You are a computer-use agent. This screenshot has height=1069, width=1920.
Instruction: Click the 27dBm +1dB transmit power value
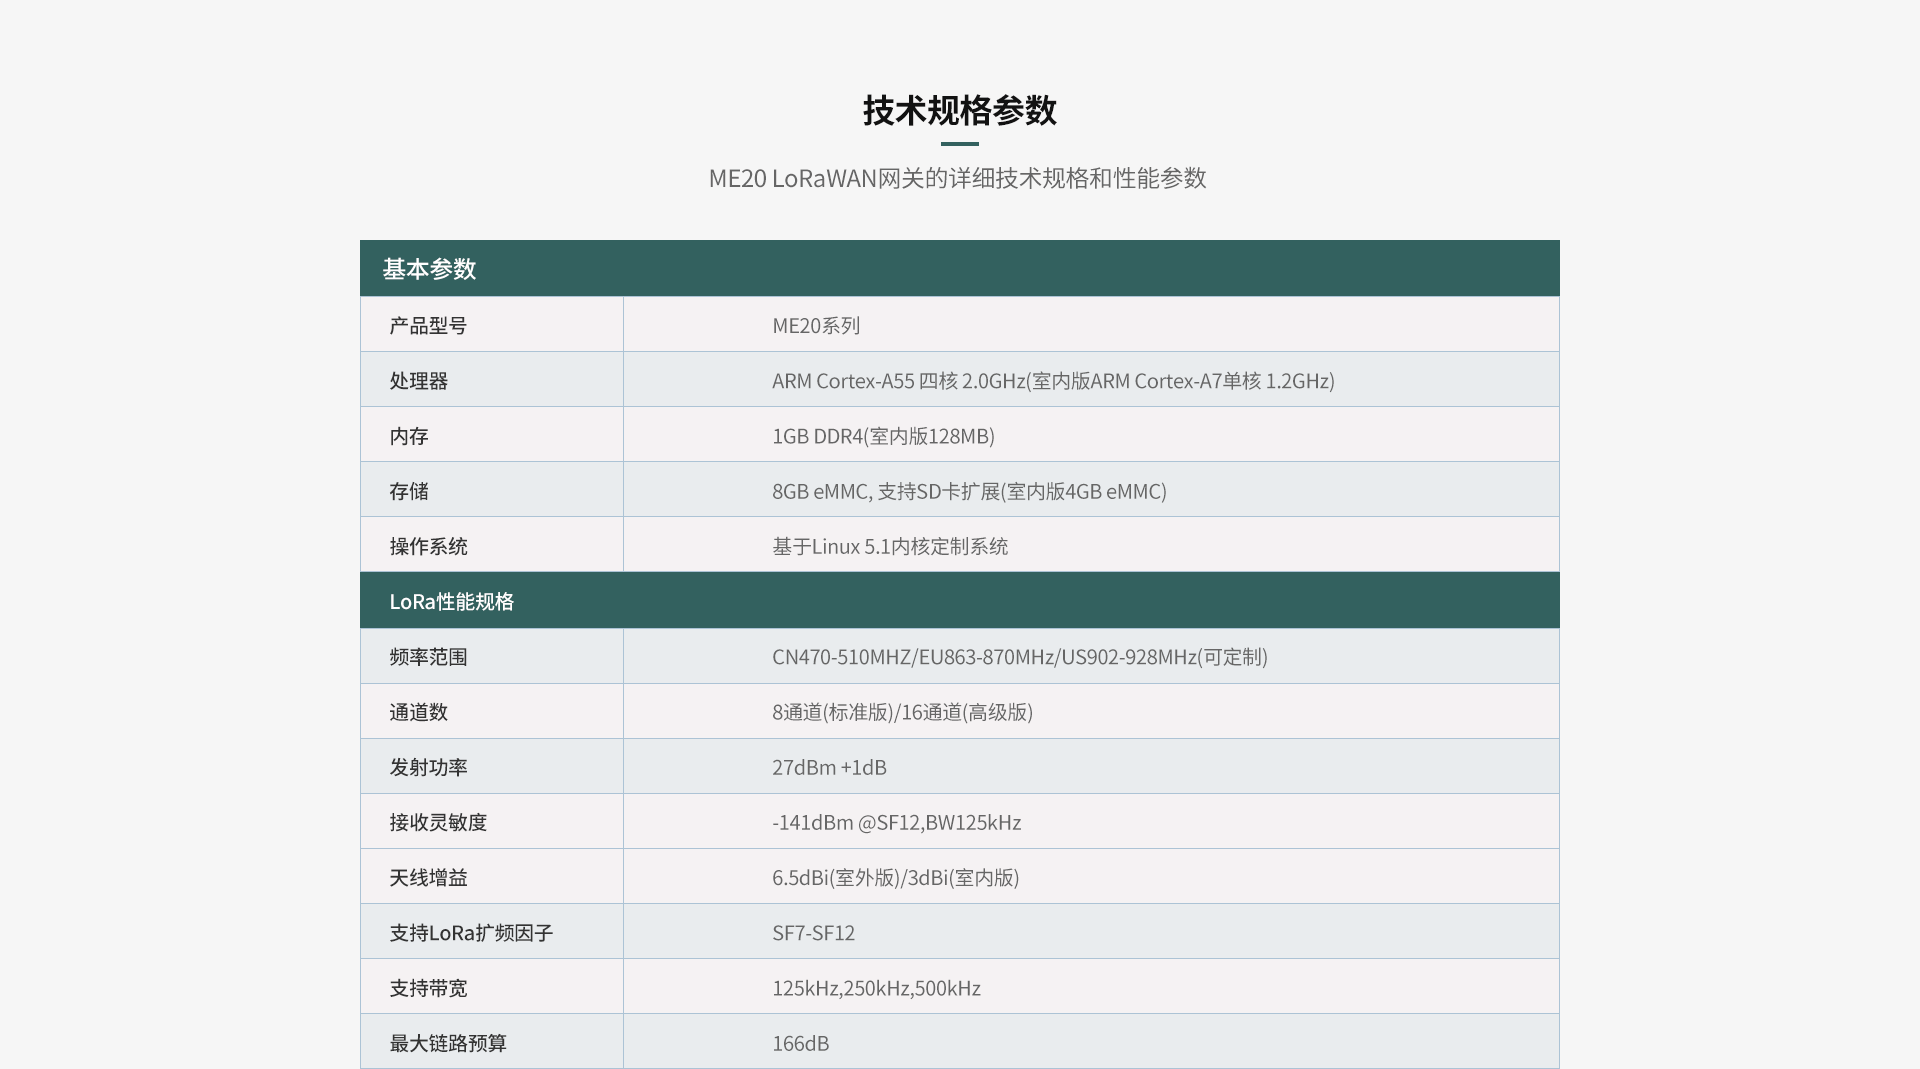pyautogui.click(x=829, y=767)
